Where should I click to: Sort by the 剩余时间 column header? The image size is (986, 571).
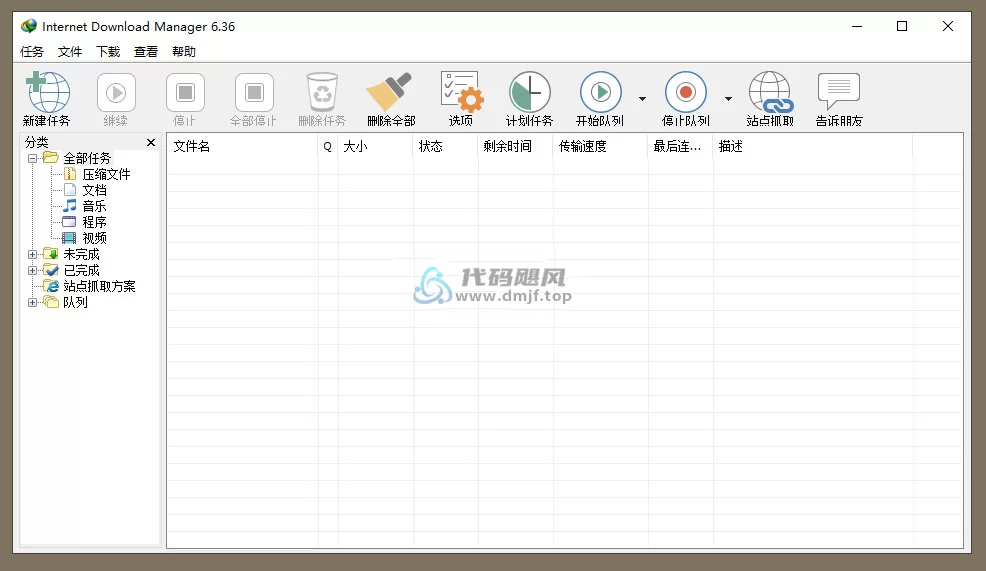click(x=516, y=147)
